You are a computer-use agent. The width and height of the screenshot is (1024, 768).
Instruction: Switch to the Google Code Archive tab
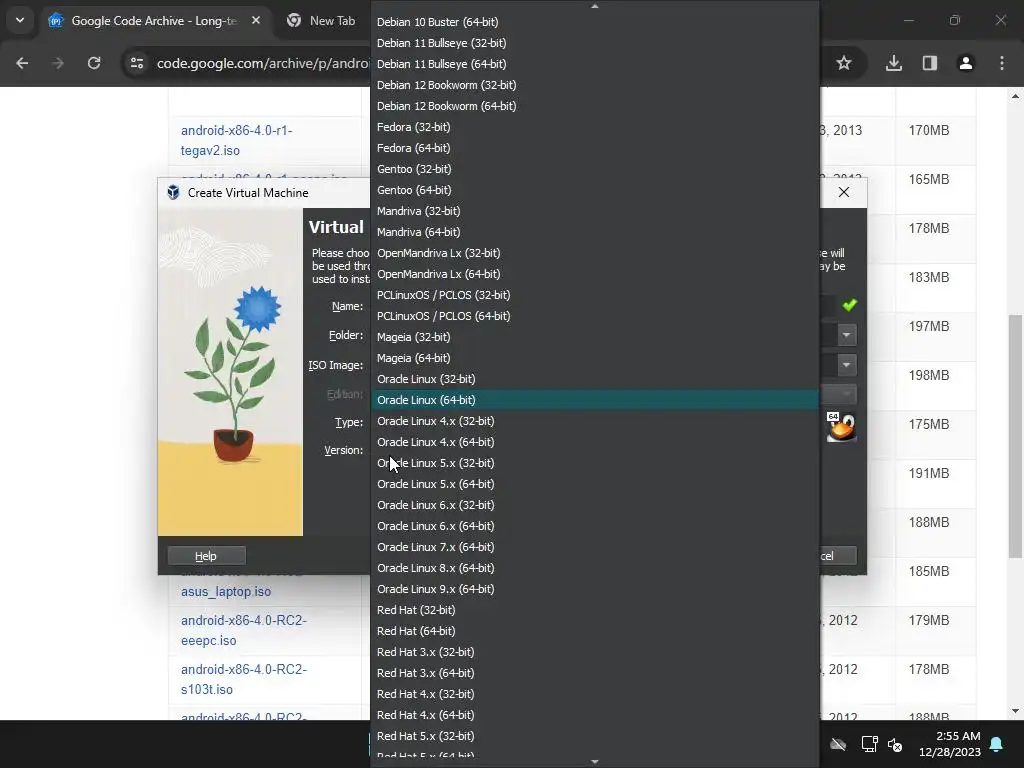click(x=153, y=20)
